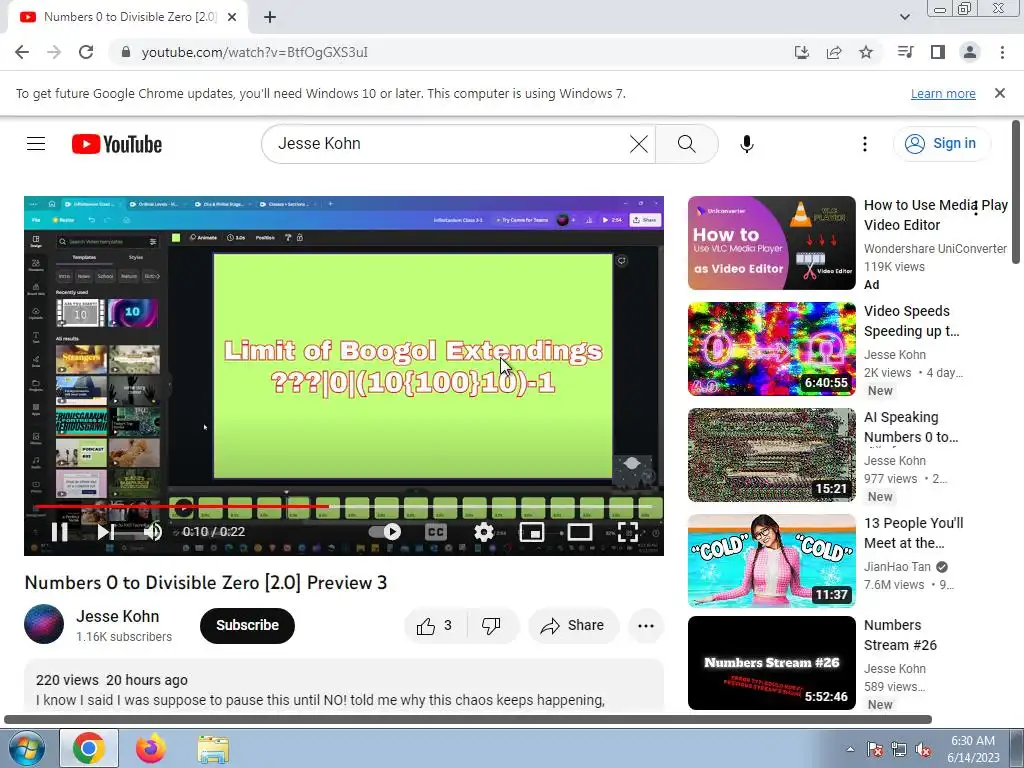The height and width of the screenshot is (768, 1024).
Task: Dismiss the Chrome update notice bar
Action: pos(1000,93)
